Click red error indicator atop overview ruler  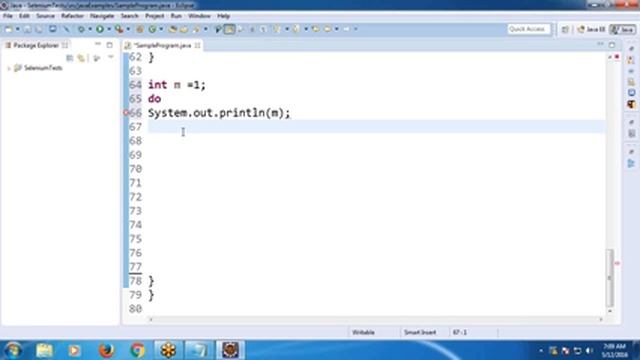pyautogui.click(x=617, y=57)
